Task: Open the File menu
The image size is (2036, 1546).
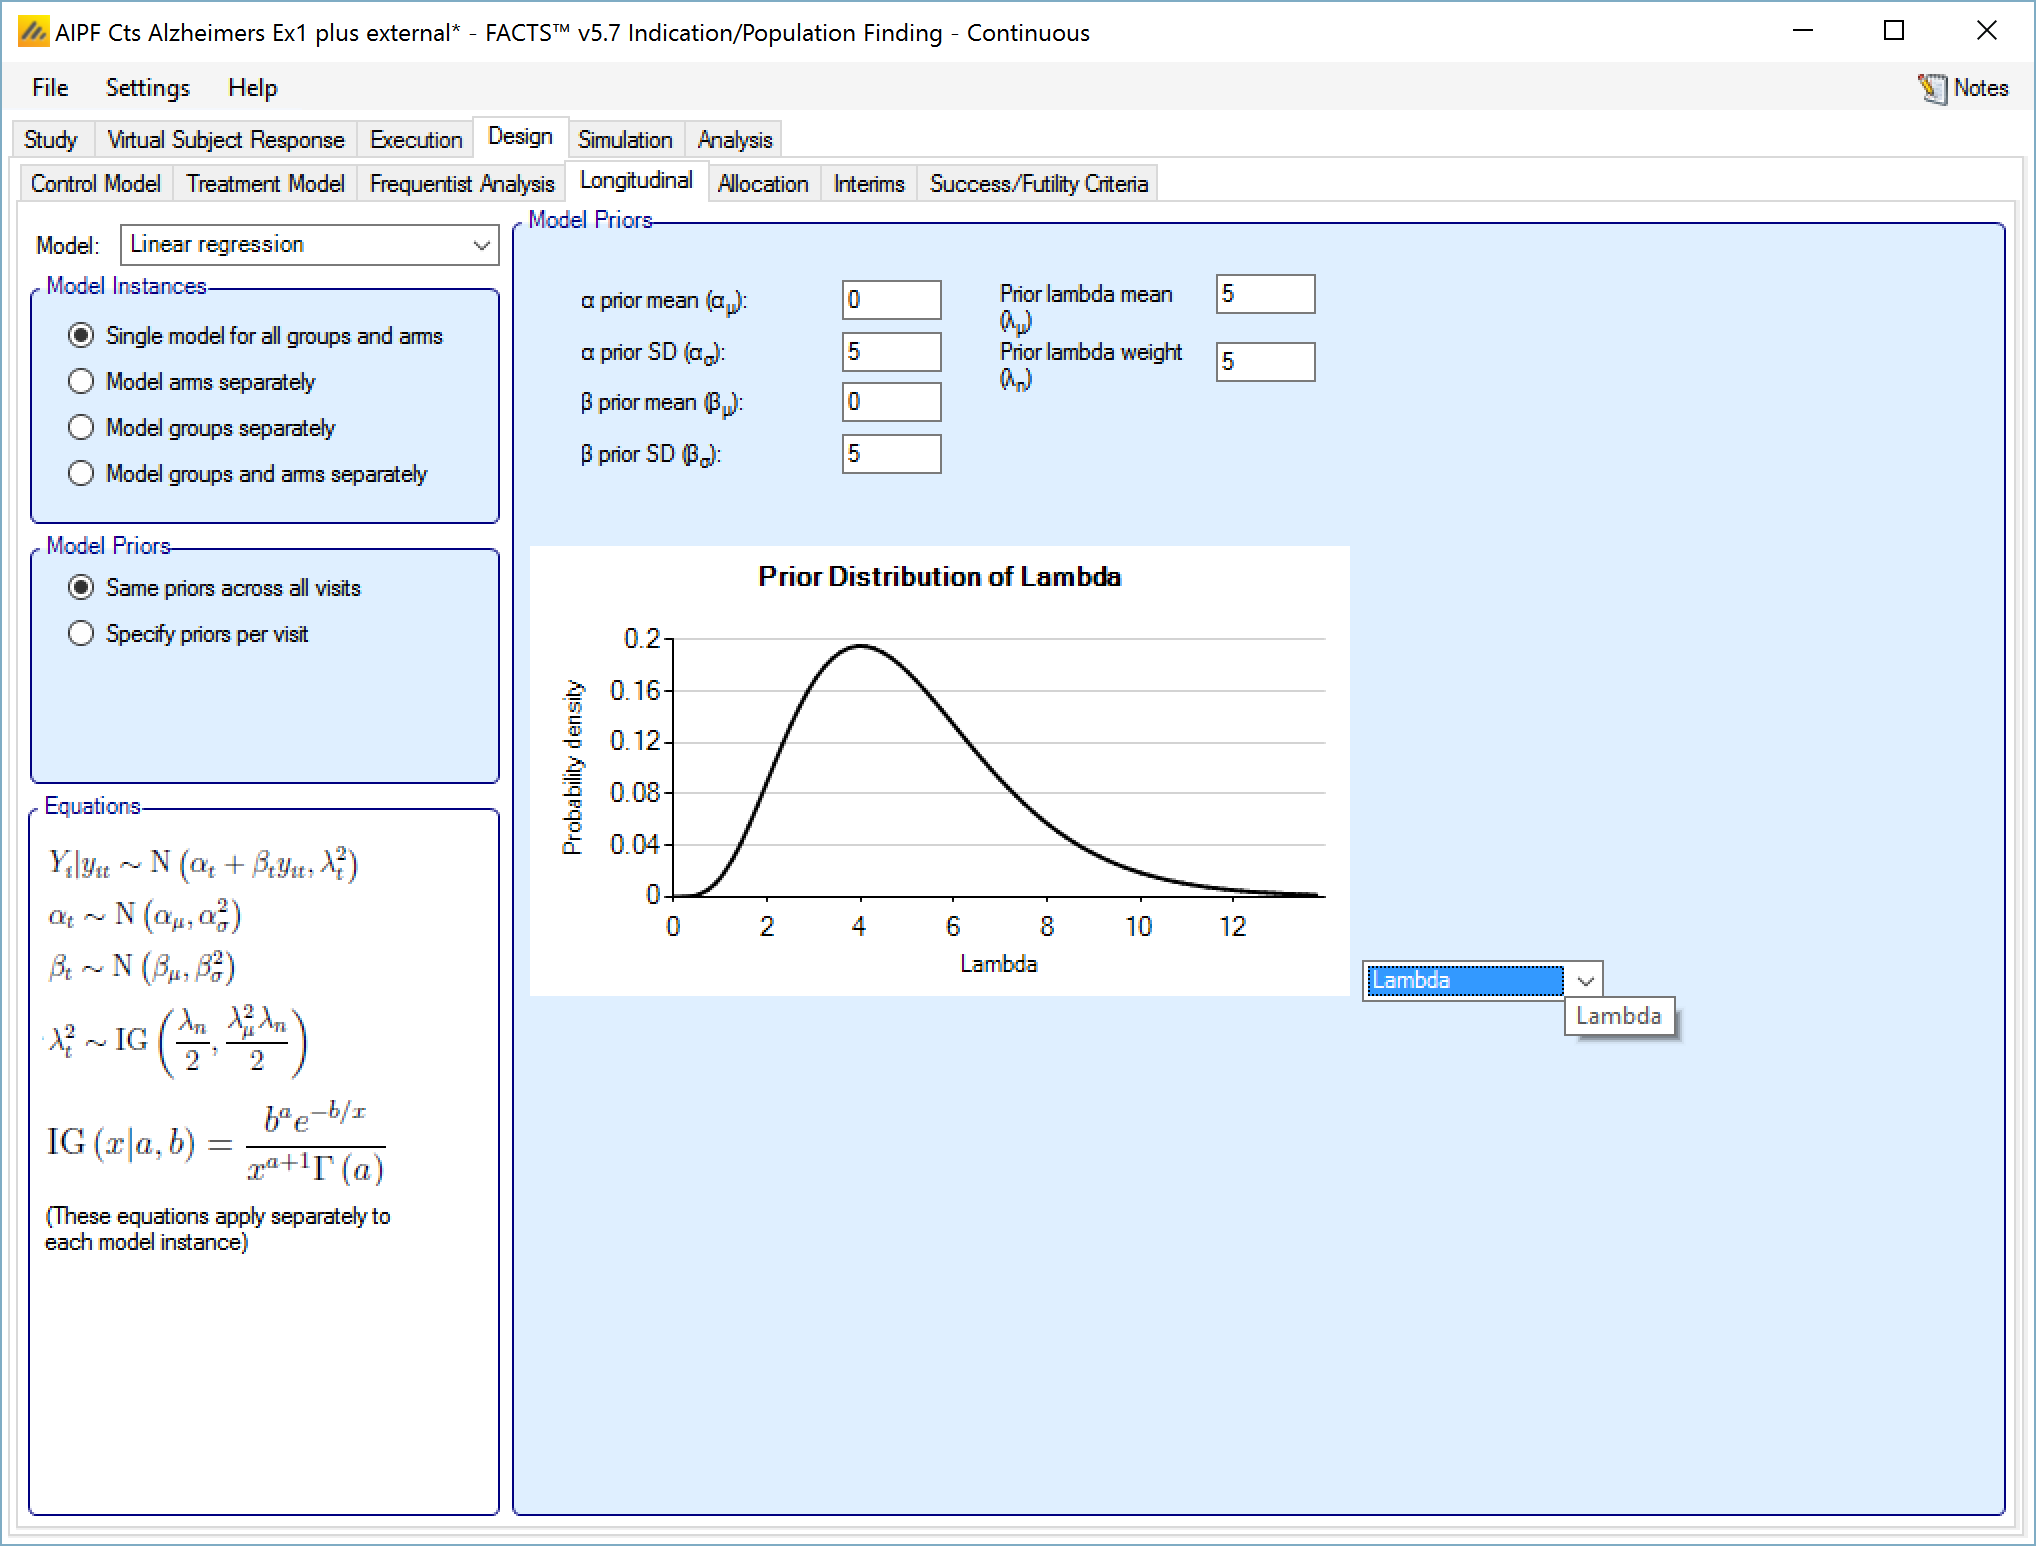Action: pyautogui.click(x=50, y=88)
